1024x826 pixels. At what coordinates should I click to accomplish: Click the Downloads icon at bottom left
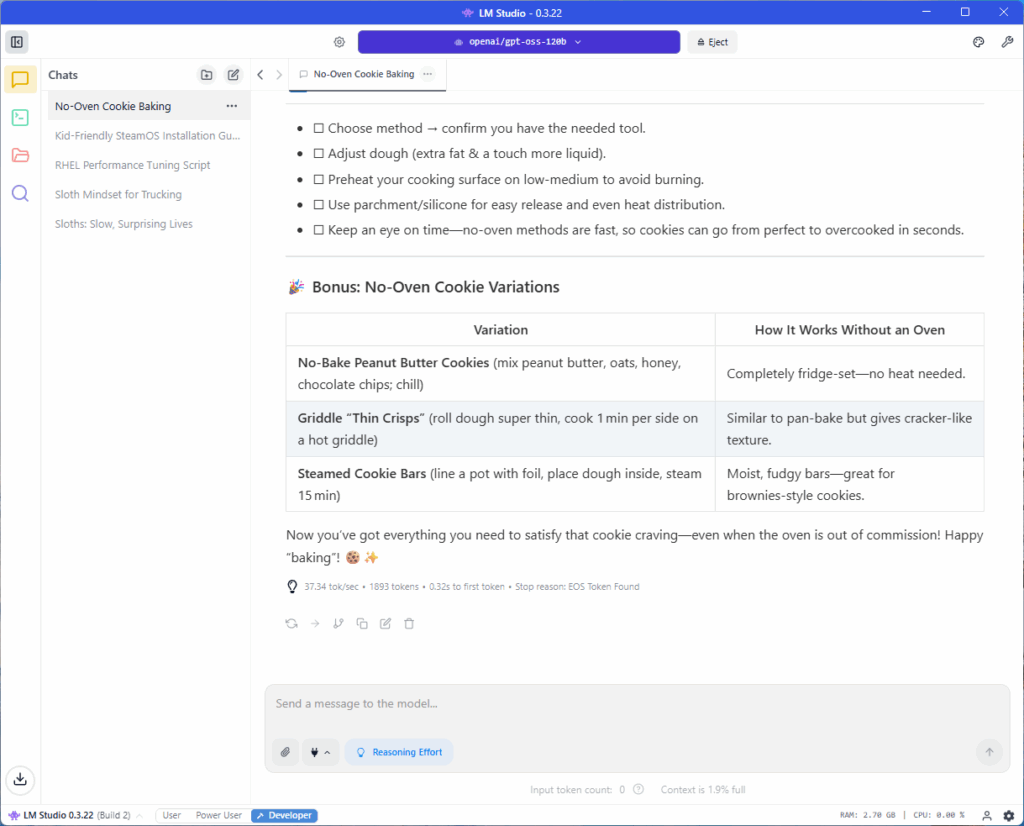coord(20,779)
